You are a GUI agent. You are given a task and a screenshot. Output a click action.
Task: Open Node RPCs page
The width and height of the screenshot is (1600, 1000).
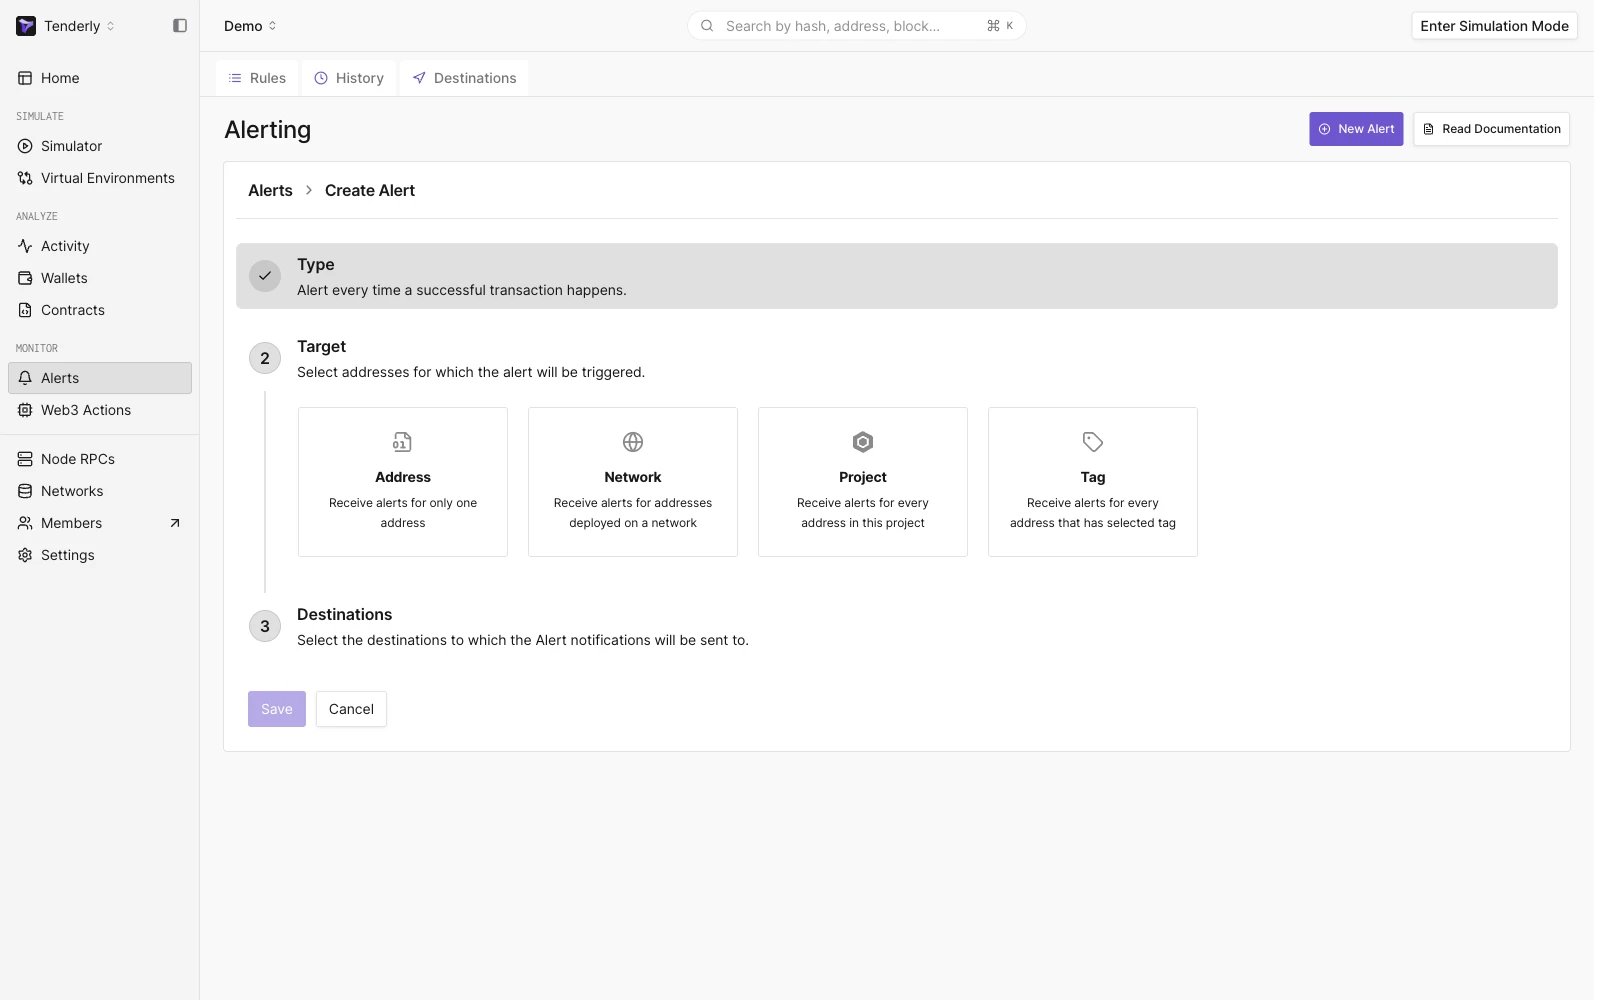click(100, 459)
